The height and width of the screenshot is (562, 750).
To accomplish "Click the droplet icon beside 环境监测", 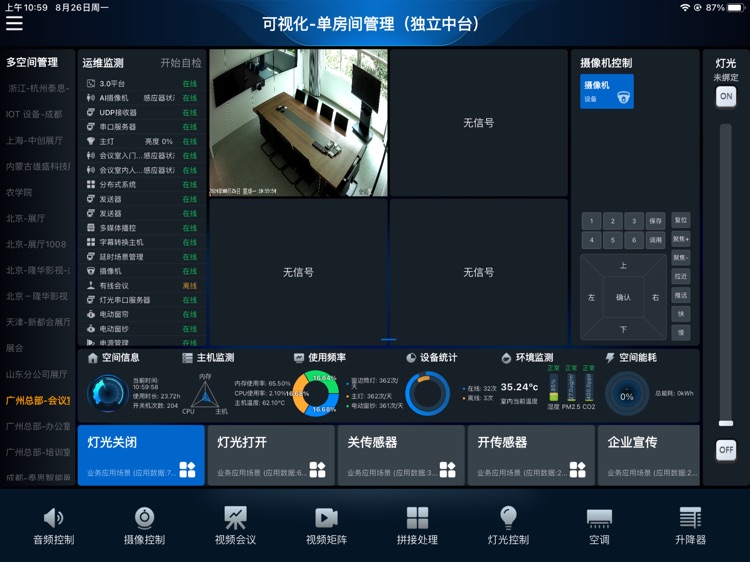I will click(506, 358).
